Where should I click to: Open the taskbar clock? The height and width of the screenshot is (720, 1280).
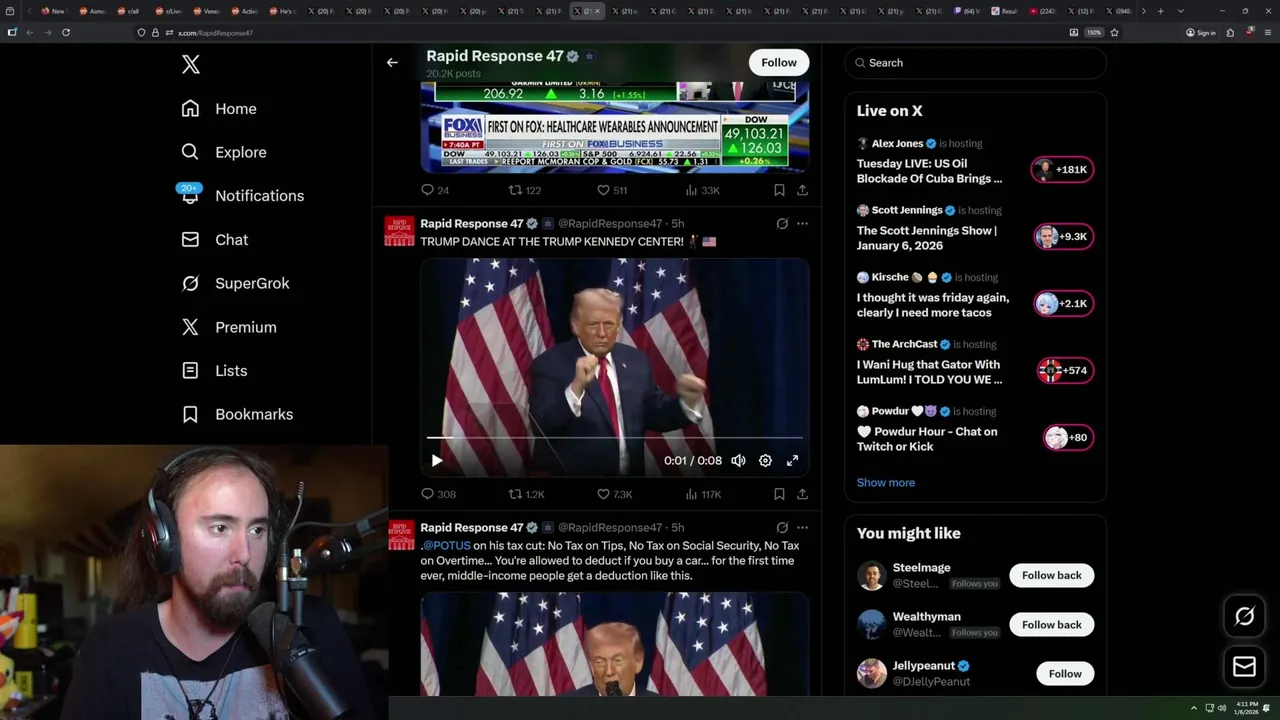pyautogui.click(x=1246, y=708)
